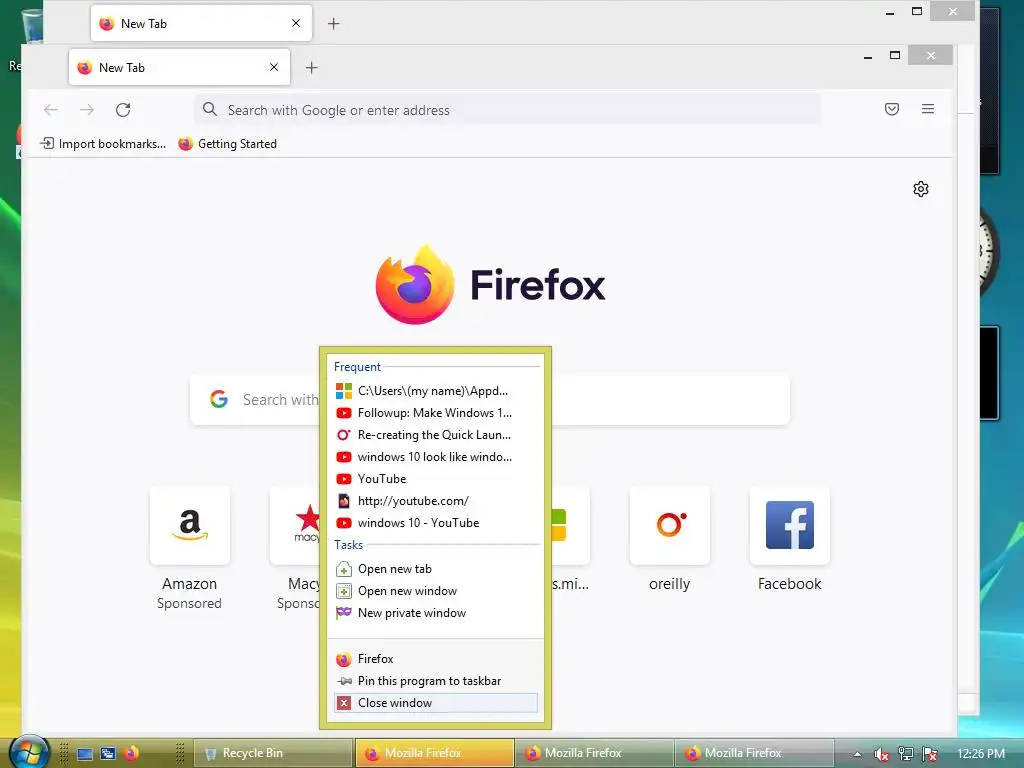Screen dimensions: 1024x768
Task: Open Re-creating the Quick Laun... entry
Action: 436,435
